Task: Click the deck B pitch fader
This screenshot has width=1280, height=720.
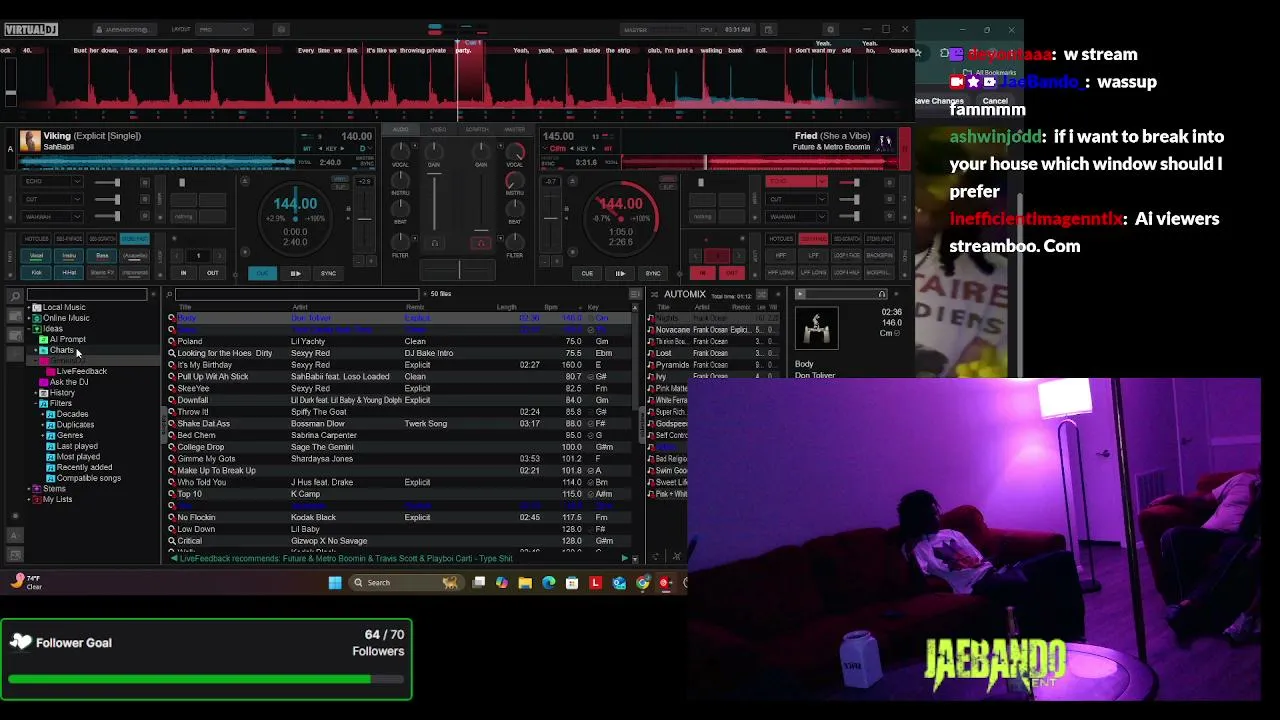Action: tap(550, 217)
